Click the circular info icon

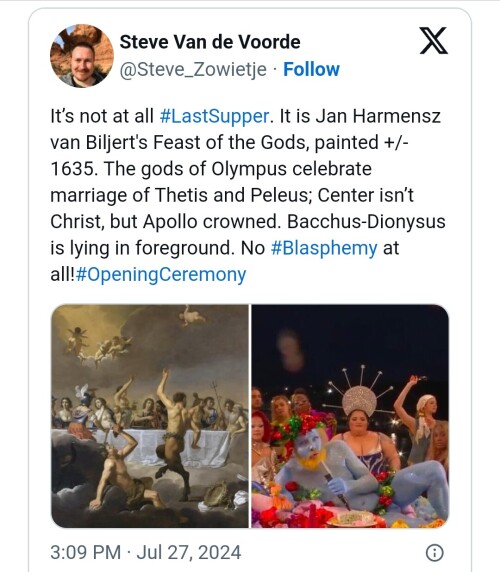(434, 552)
